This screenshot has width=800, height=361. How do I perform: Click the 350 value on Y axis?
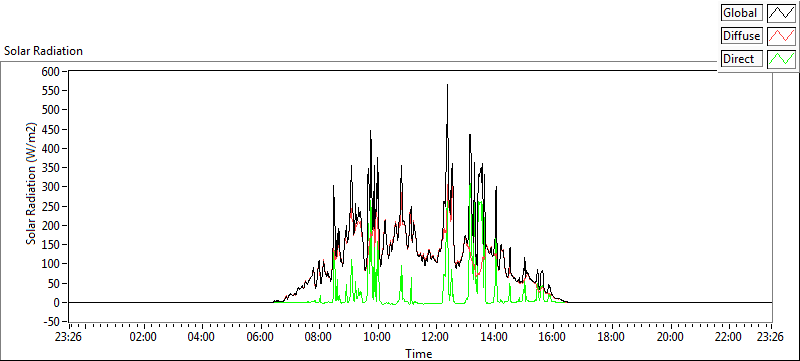tap(52, 168)
